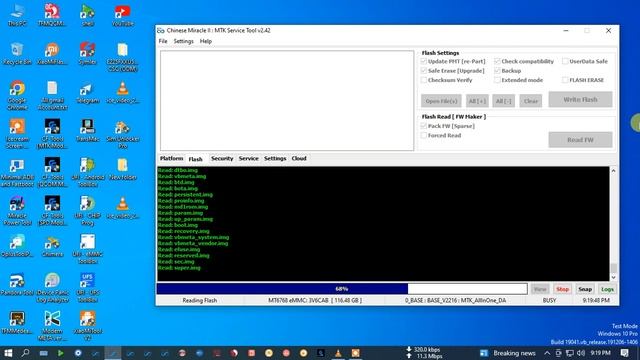
Task: Open the All gmail account.txt file
Action: (52, 96)
